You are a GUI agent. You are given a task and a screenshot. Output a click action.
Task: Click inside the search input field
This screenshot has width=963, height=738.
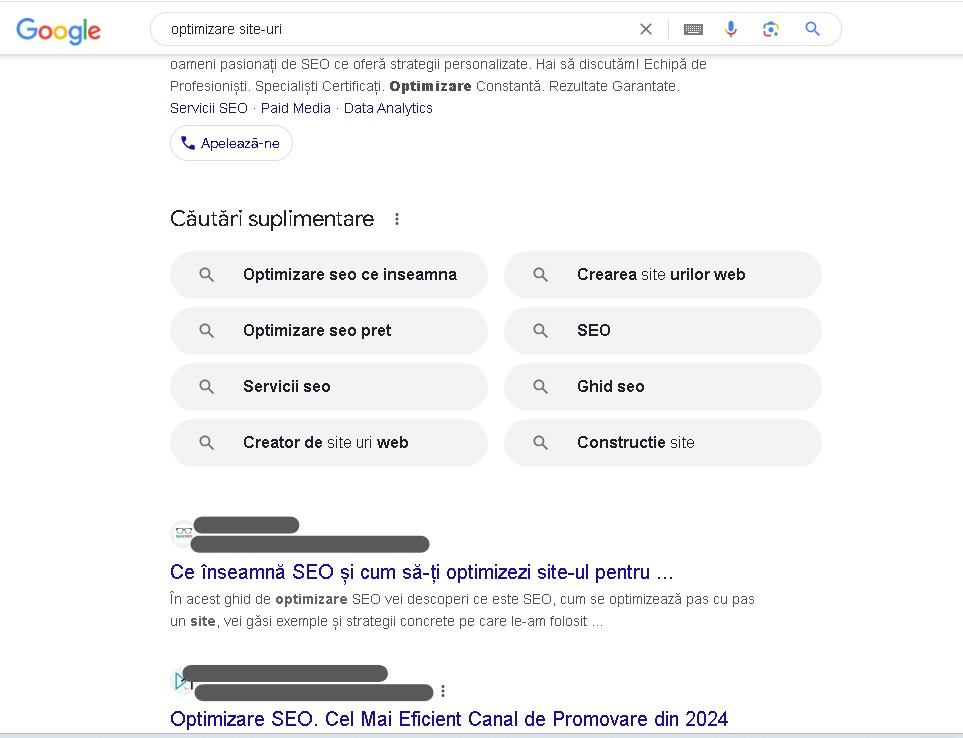[x=400, y=29]
